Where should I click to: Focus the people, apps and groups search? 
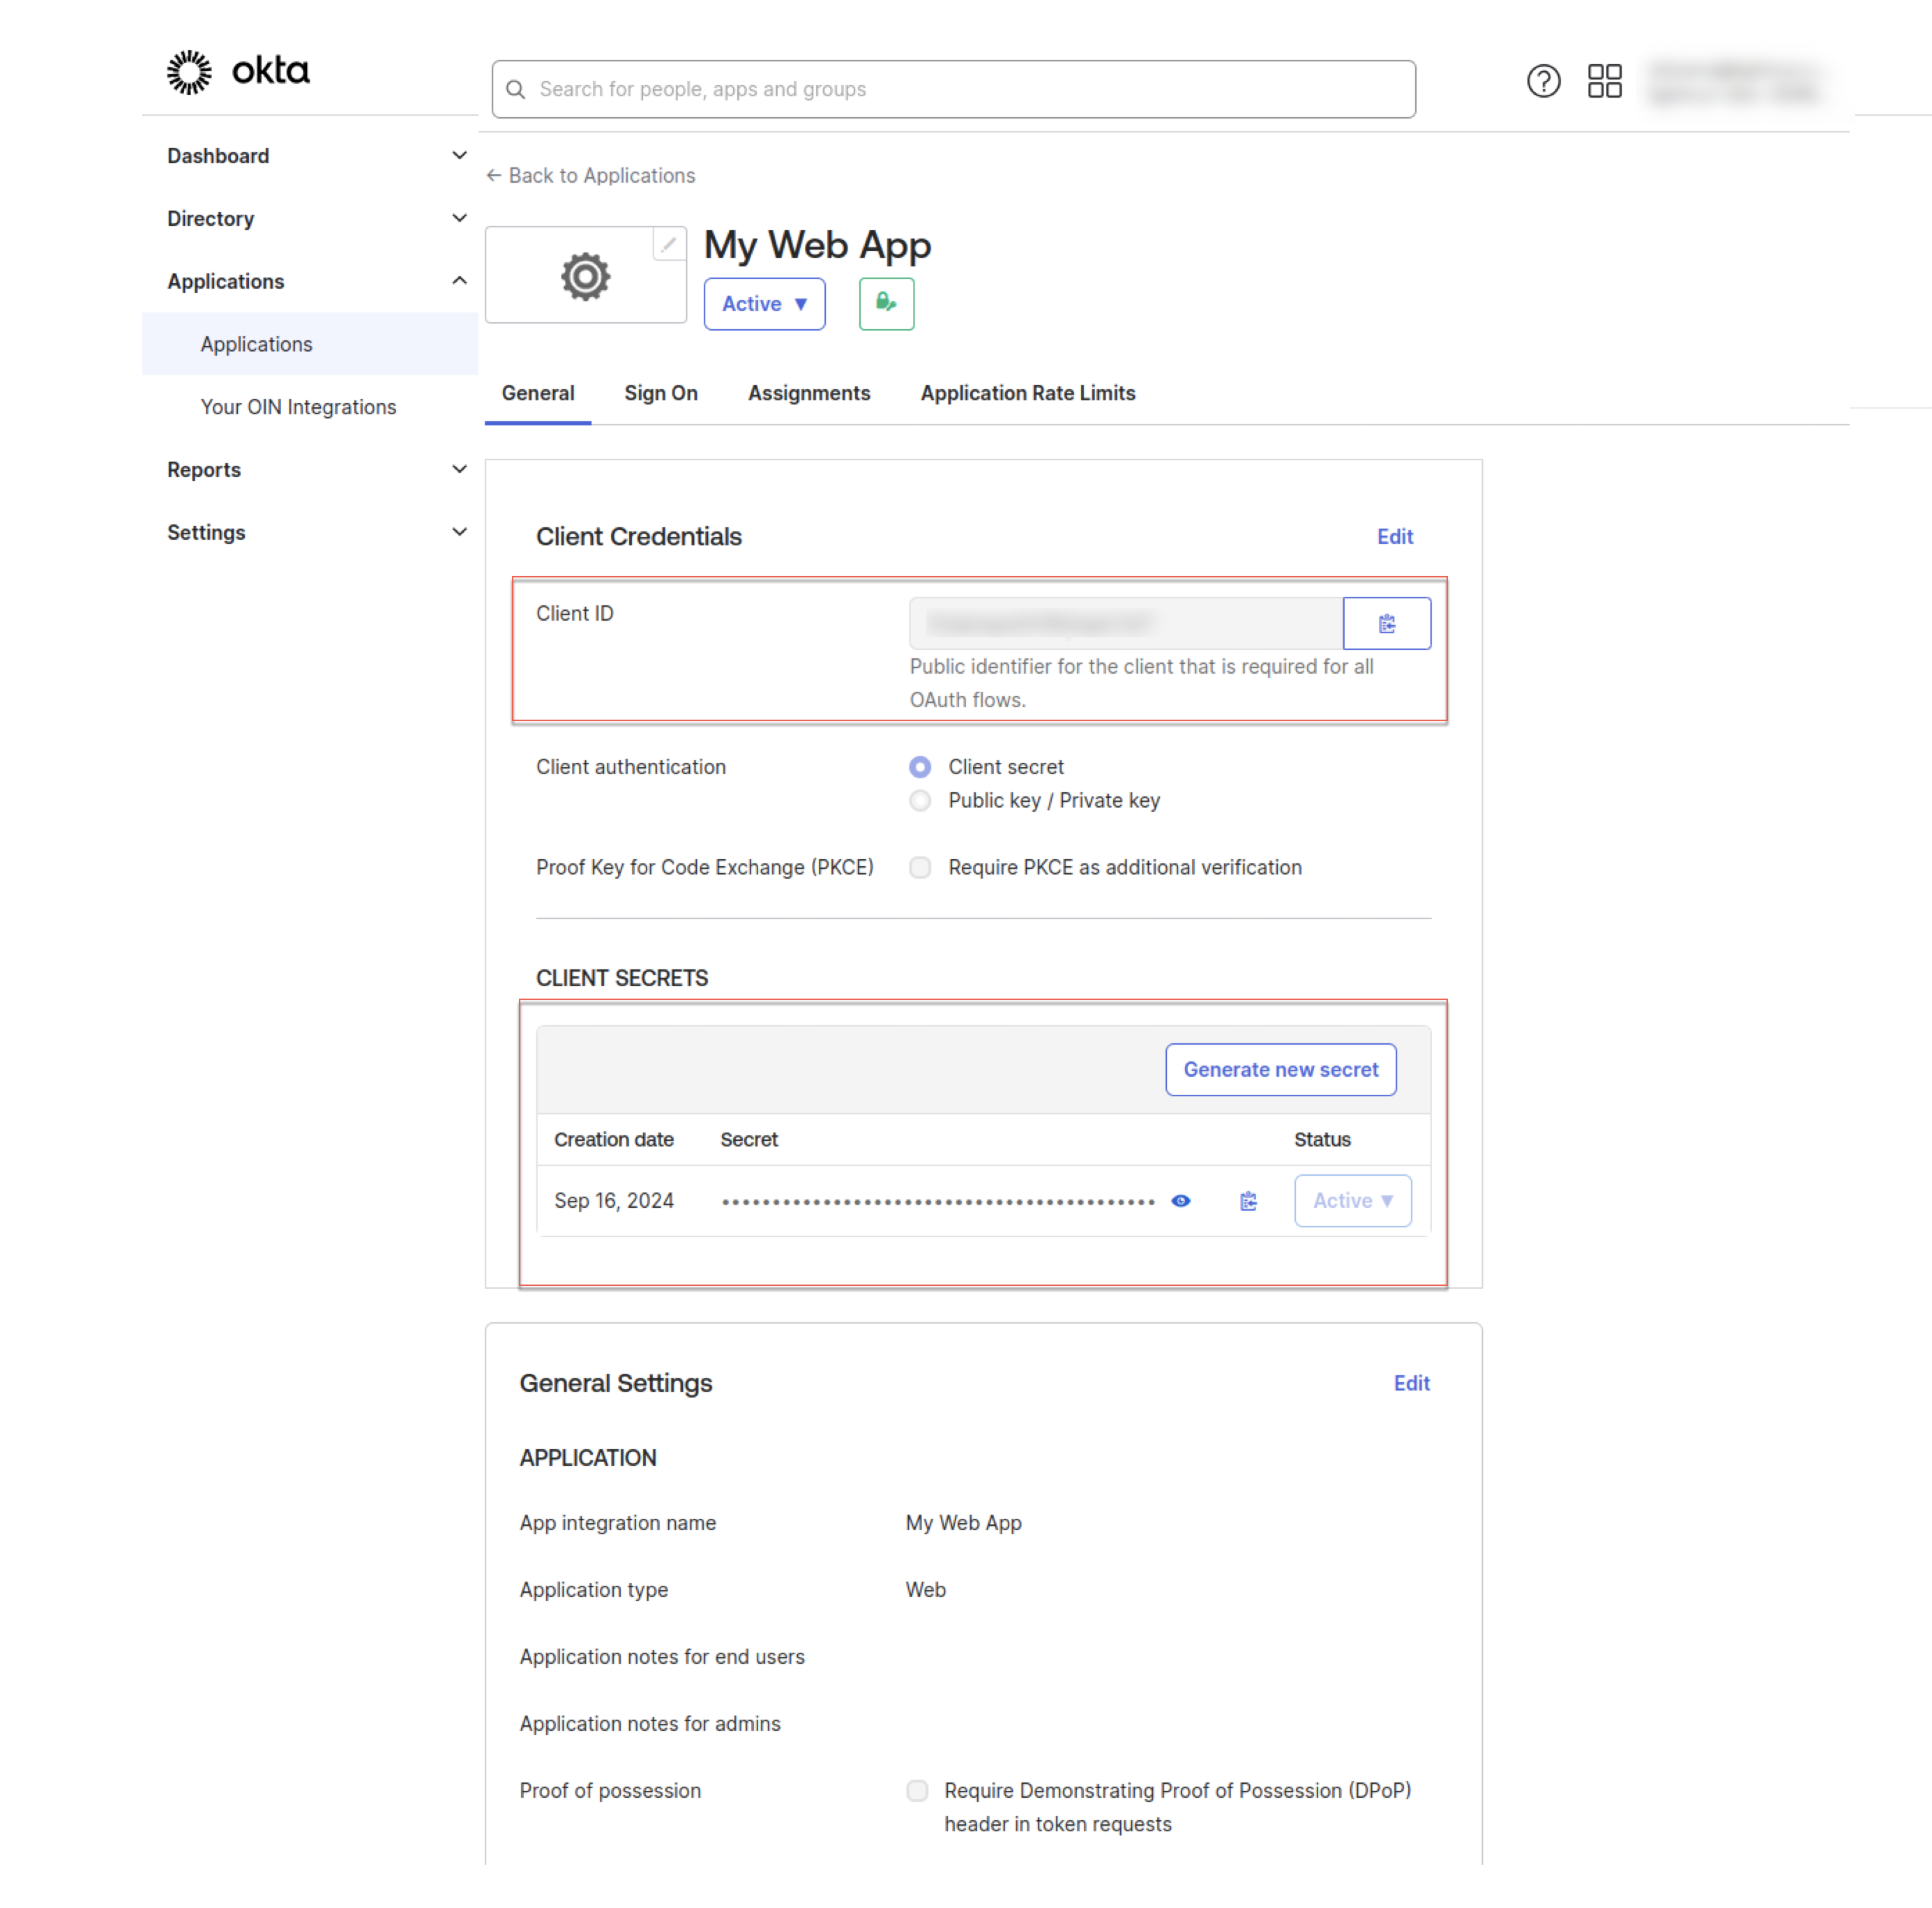[x=953, y=90]
